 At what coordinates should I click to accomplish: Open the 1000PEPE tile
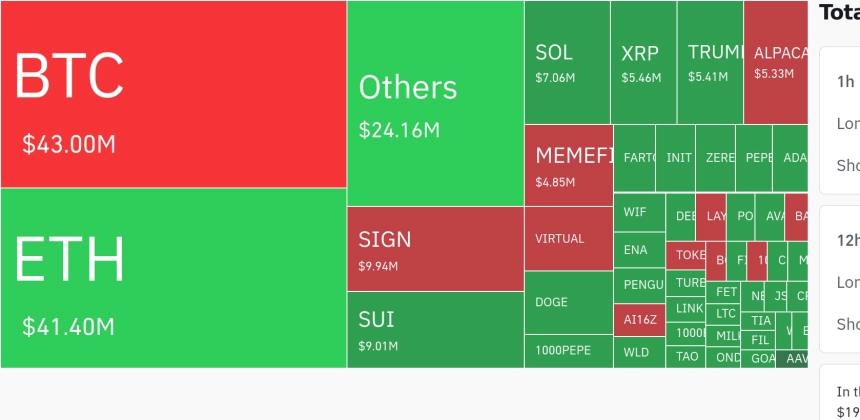(569, 351)
